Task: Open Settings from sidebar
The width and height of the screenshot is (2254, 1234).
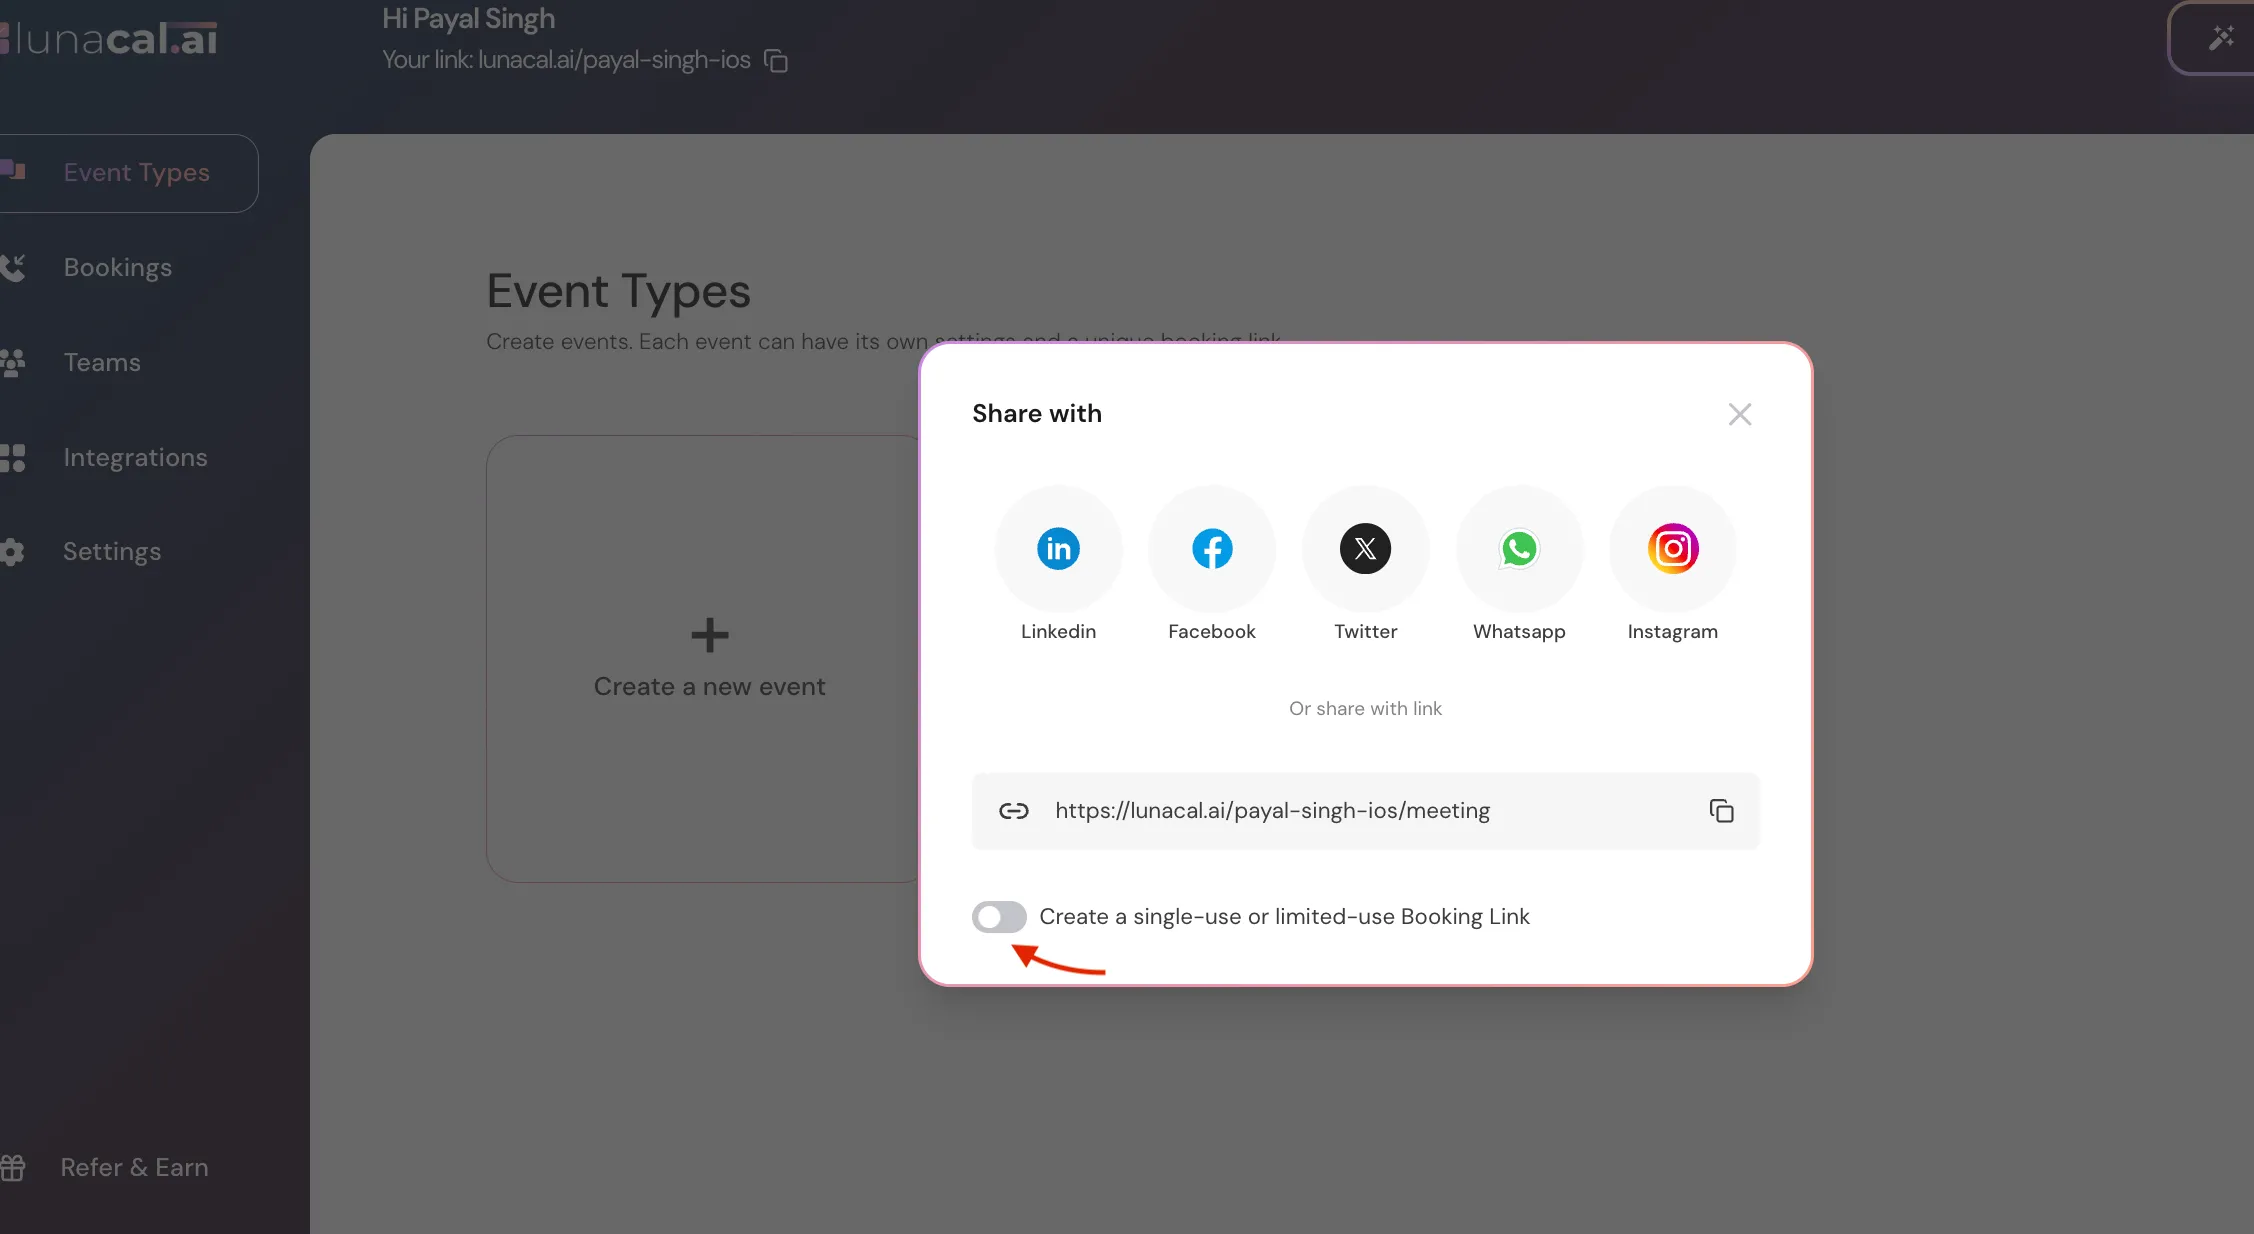Action: coord(111,552)
